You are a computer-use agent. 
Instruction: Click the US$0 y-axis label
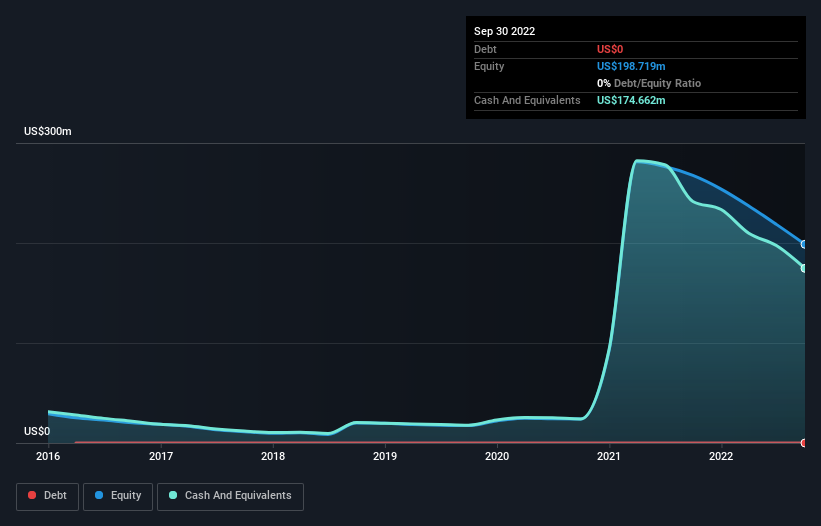coord(37,431)
